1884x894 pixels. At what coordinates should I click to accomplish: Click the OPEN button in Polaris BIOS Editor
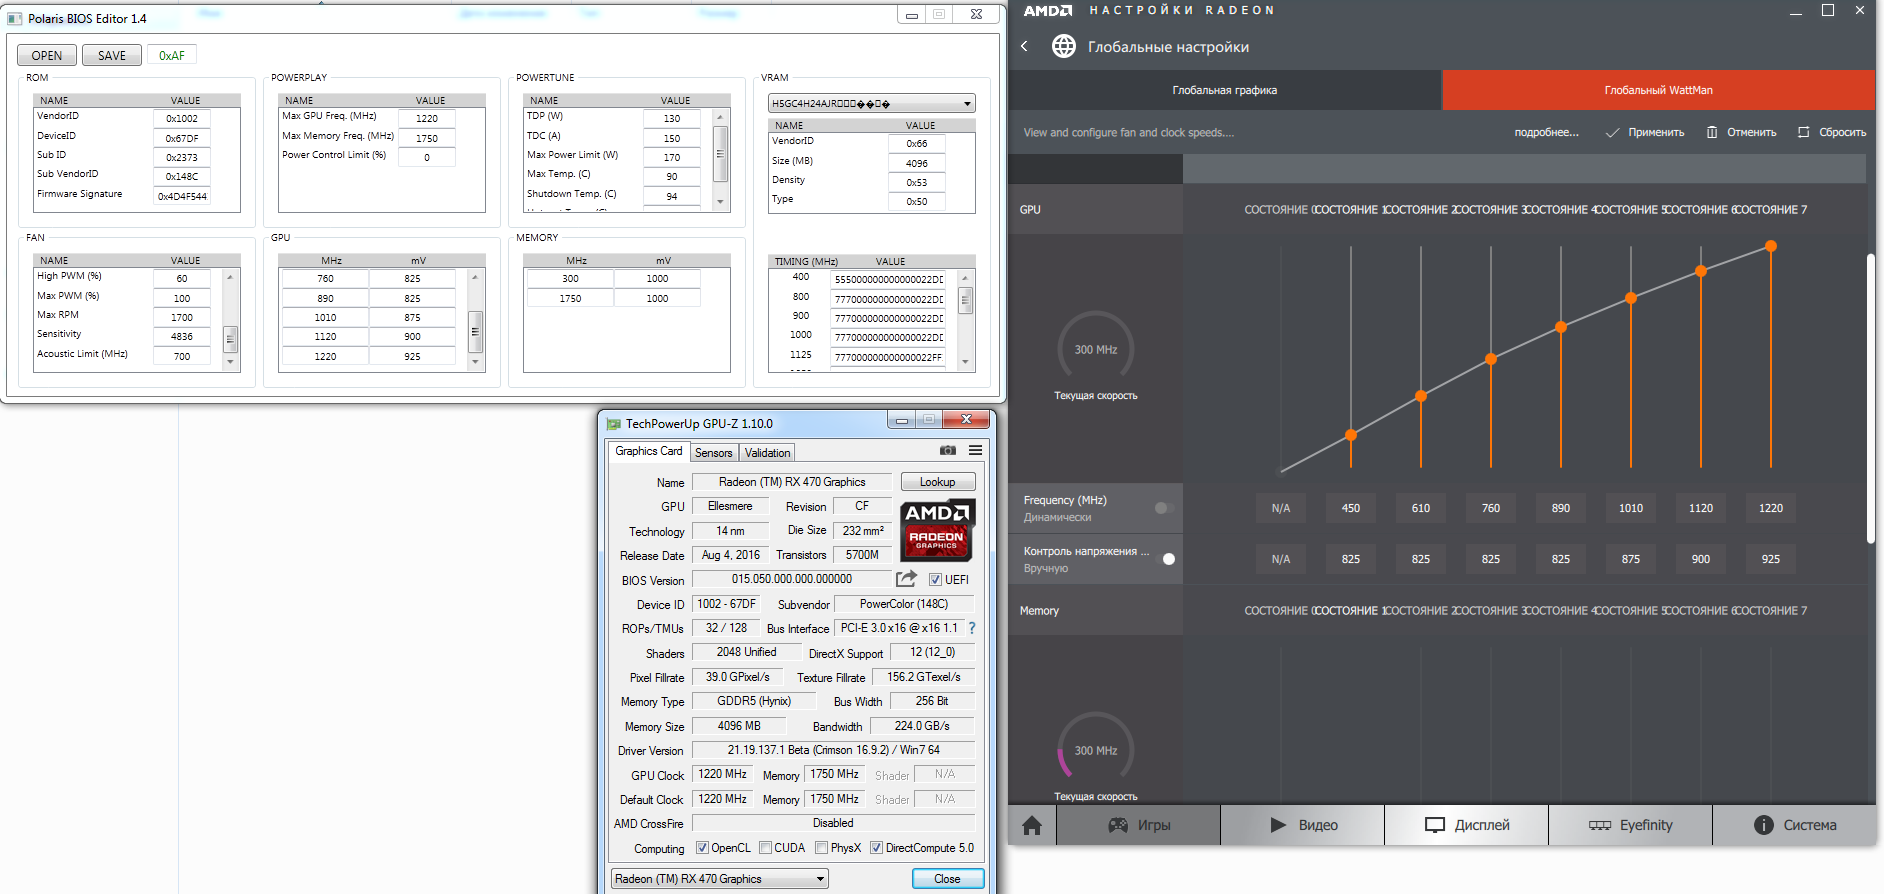47,55
